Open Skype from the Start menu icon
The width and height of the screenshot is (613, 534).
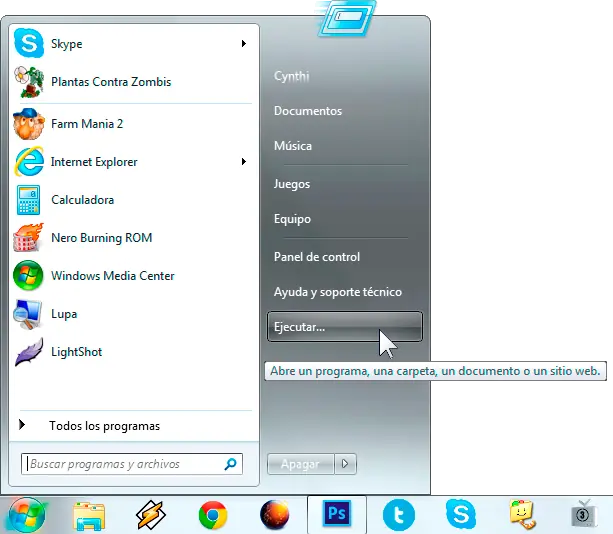[x=29, y=43]
